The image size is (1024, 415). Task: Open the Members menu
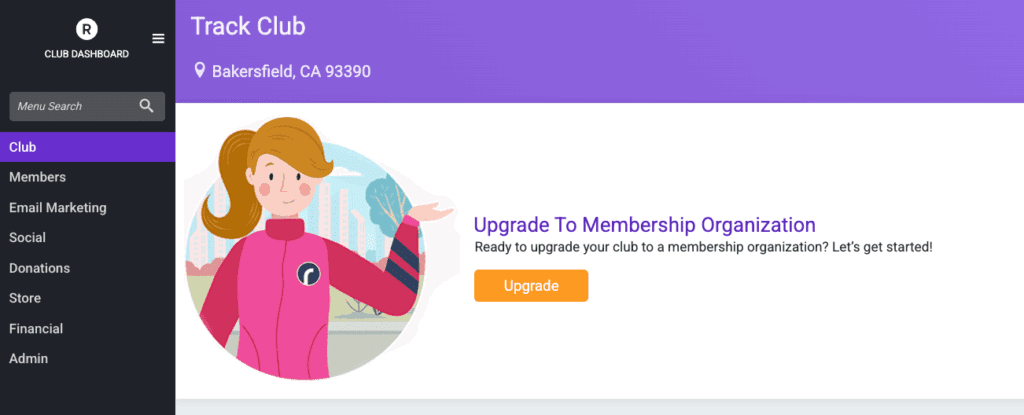tap(37, 177)
